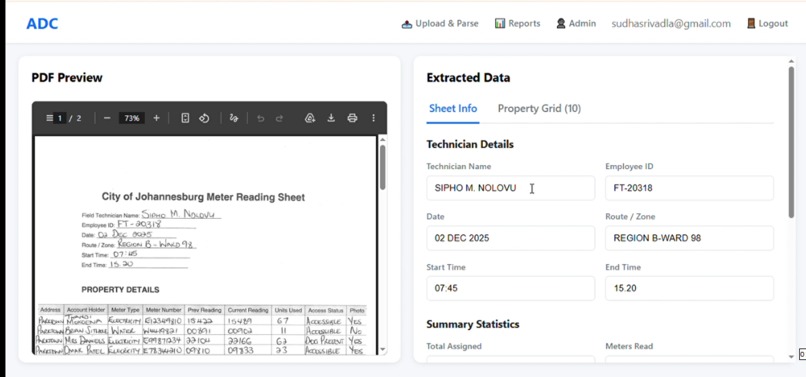Click the 'PDF Preview' heading

67,78
